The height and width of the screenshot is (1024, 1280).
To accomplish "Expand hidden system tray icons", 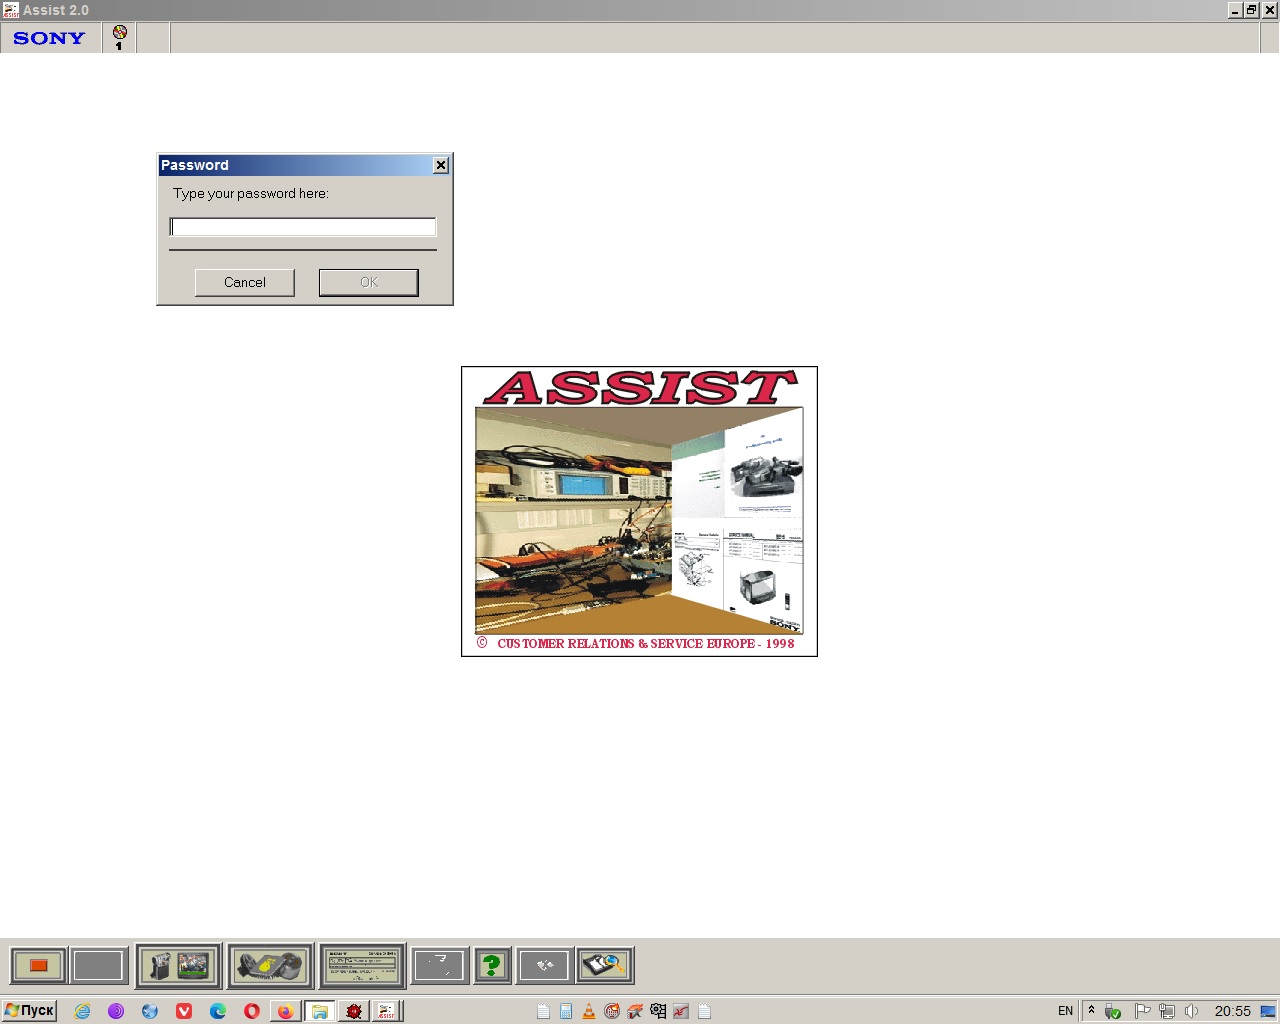I will [x=1091, y=1010].
